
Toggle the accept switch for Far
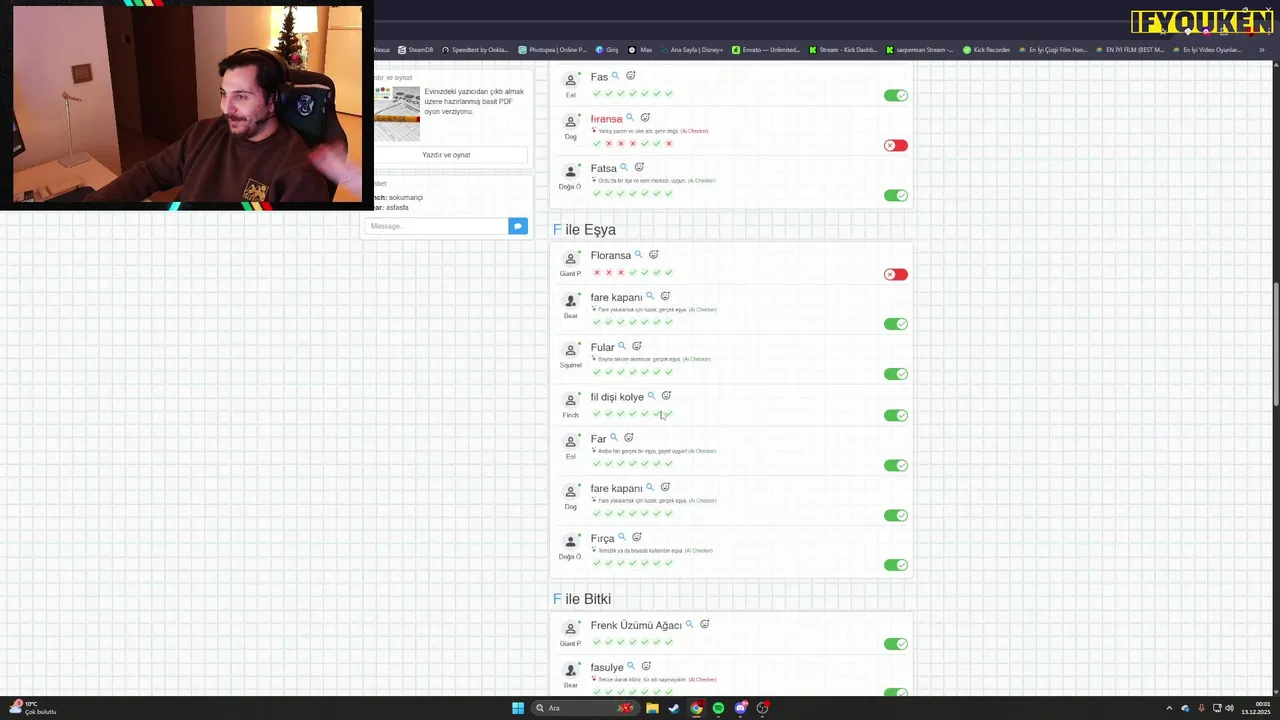tap(896, 465)
